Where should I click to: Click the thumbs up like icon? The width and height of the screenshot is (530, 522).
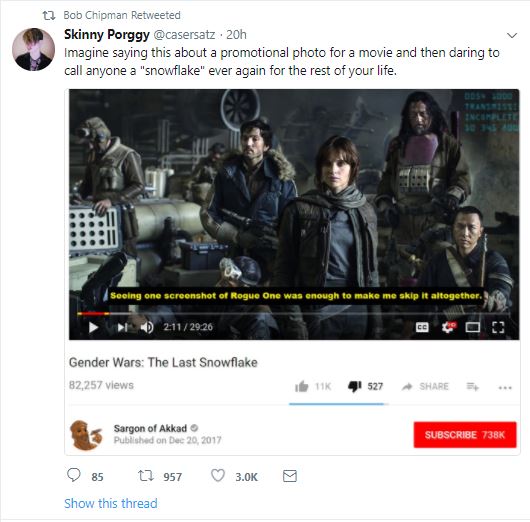(x=302, y=386)
